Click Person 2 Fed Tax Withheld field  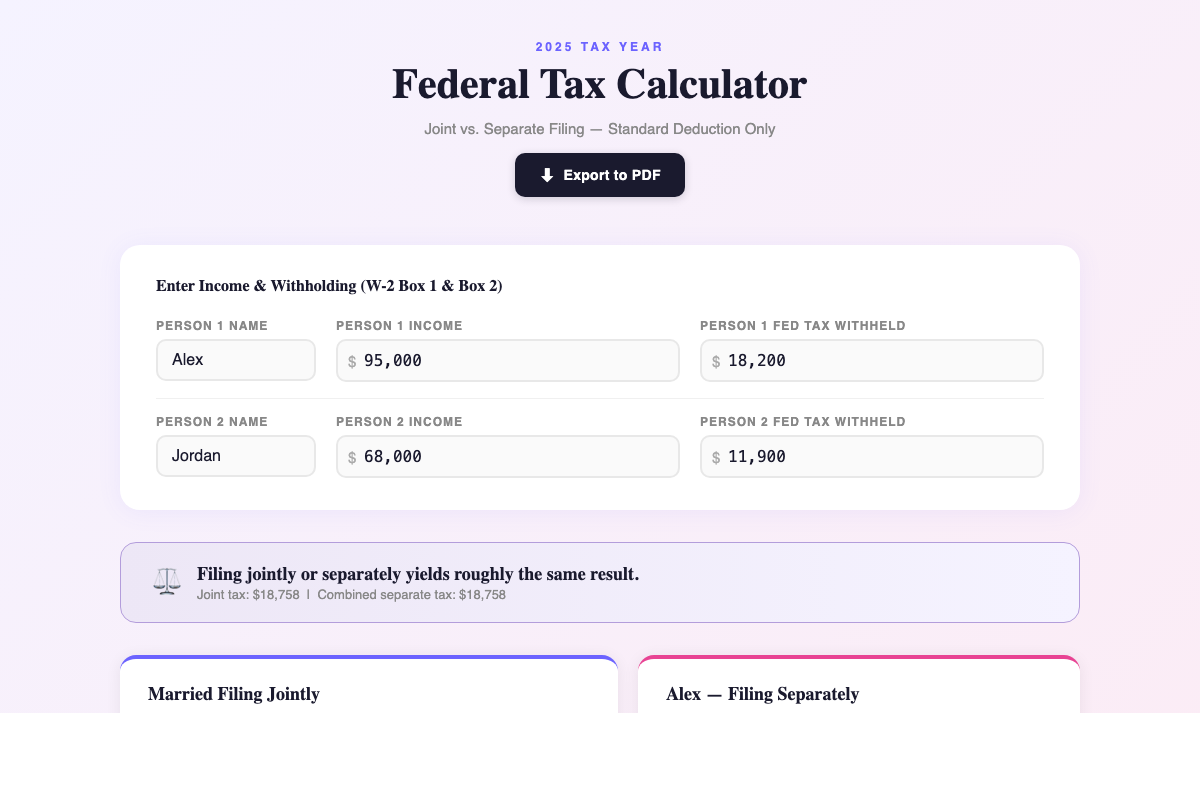tap(871, 456)
